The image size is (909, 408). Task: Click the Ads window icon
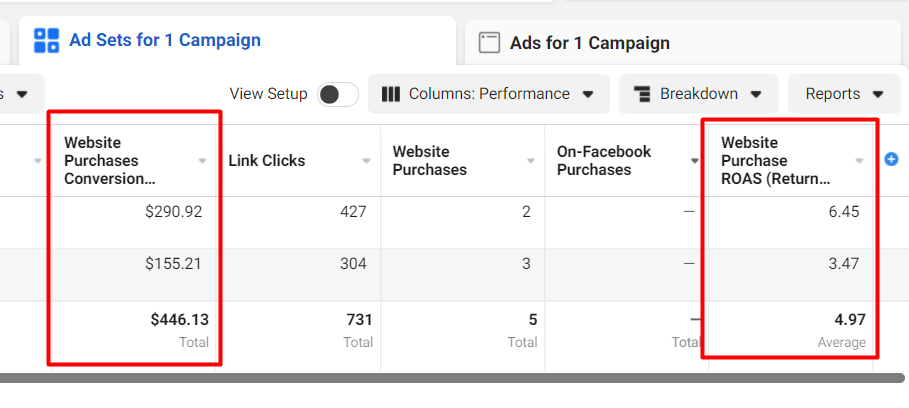coord(489,43)
